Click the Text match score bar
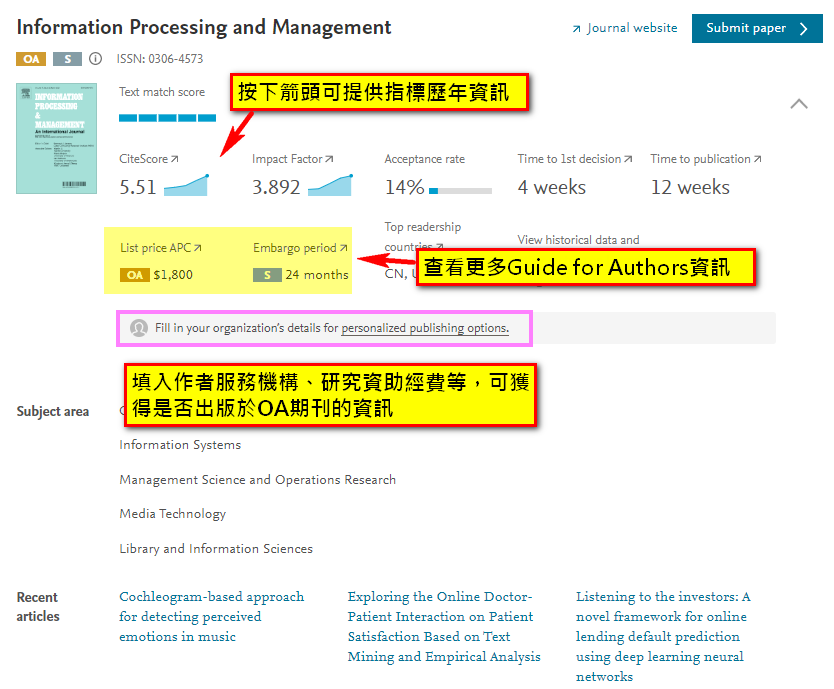 [168, 118]
